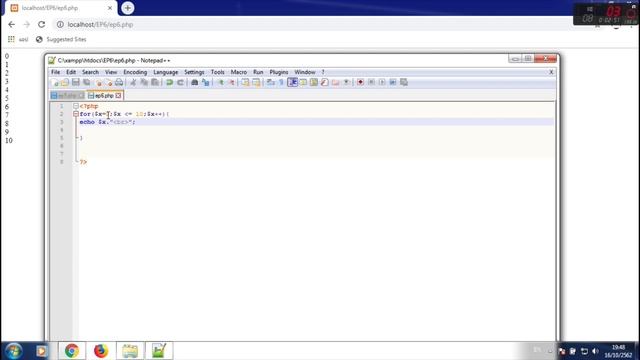Click the Firefox icon in the taskbar
640x360 pixels.
[101, 351]
